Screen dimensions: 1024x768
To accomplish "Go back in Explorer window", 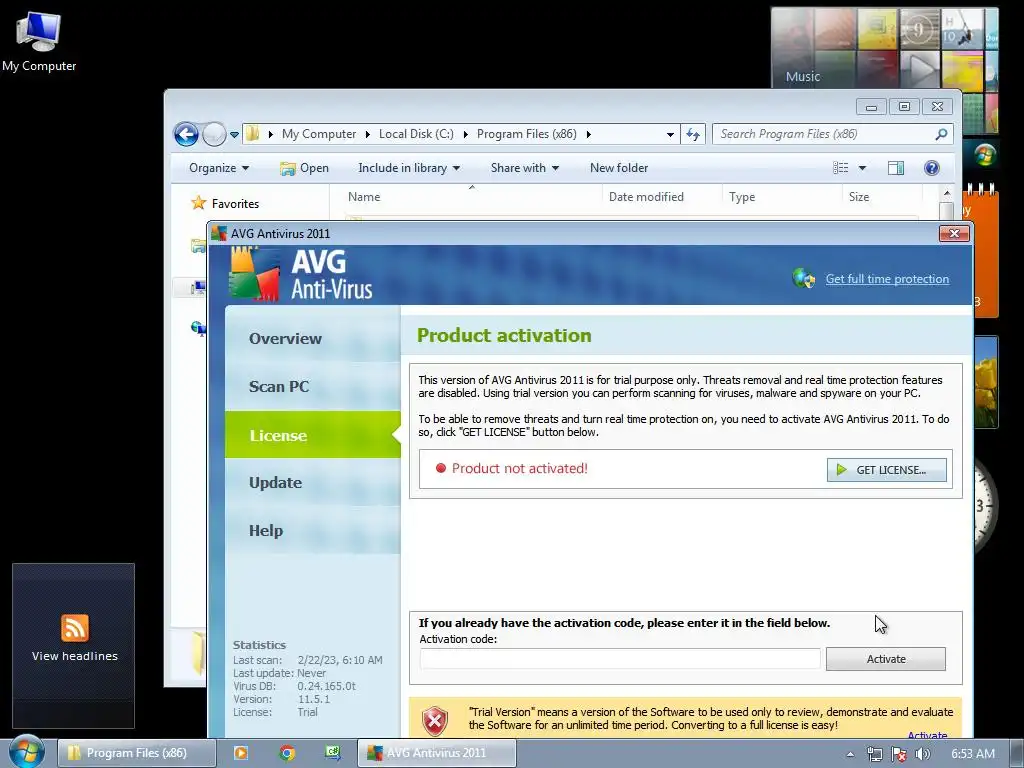I will coord(186,135).
